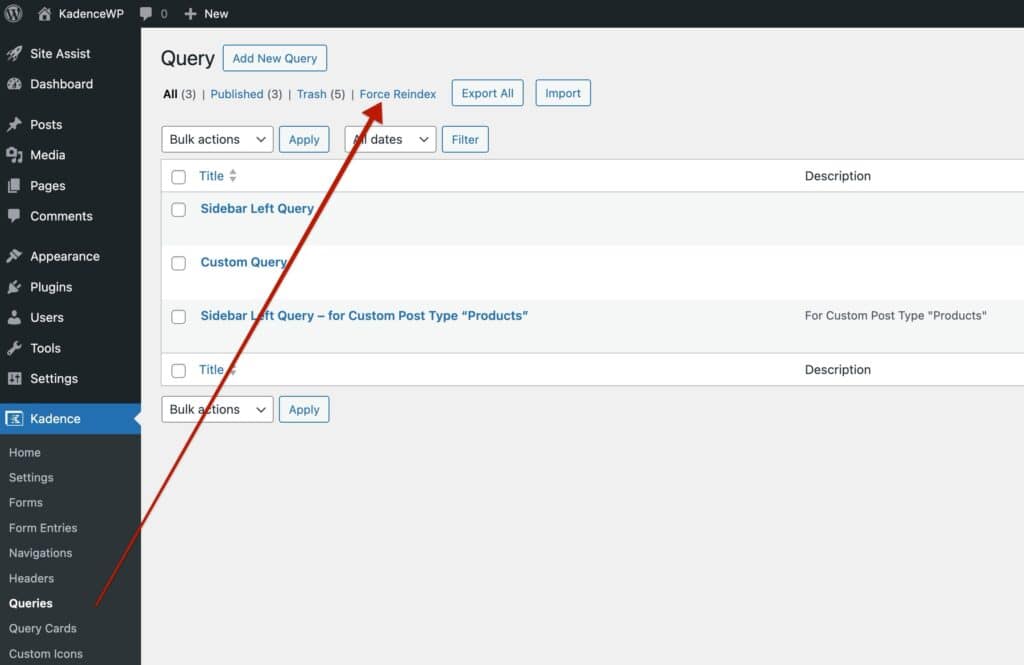The image size is (1024, 665).
Task: Select the Media library icon
Action: tap(14, 155)
